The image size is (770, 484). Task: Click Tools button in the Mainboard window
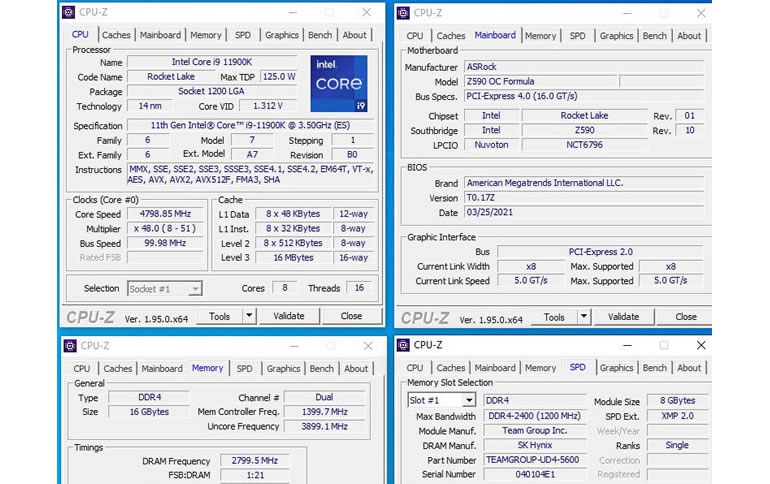[554, 317]
